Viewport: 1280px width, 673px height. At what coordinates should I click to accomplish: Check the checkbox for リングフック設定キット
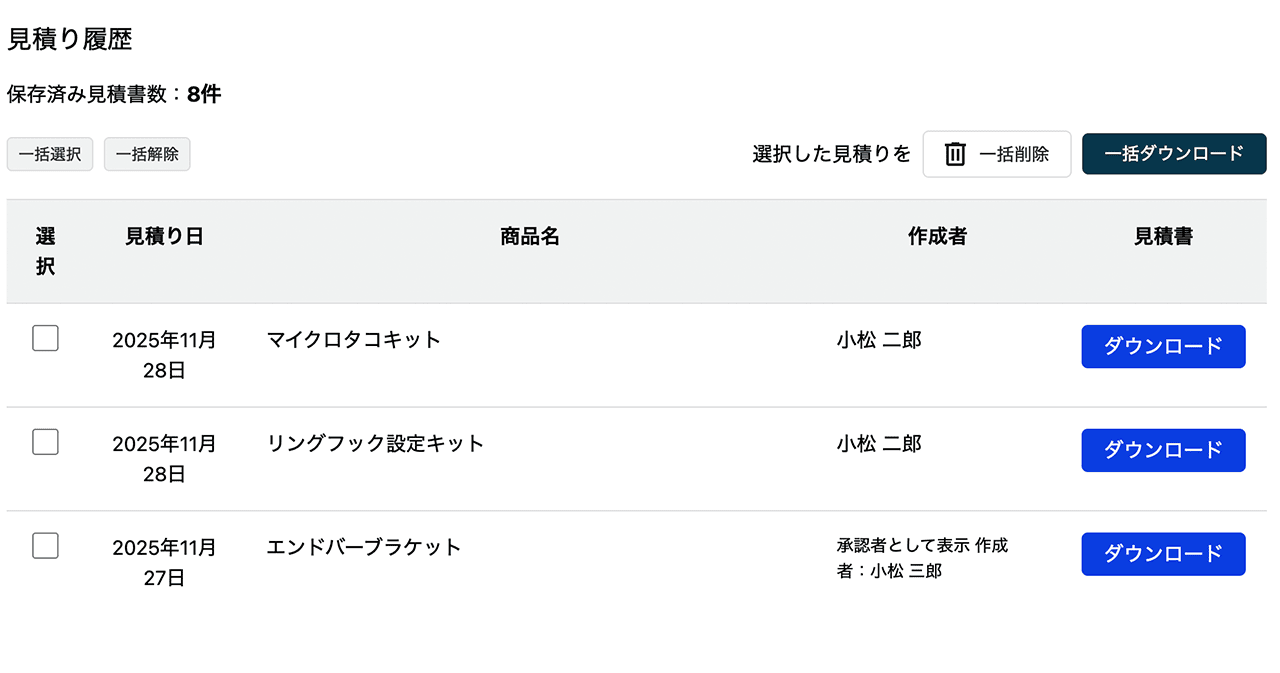(45, 442)
